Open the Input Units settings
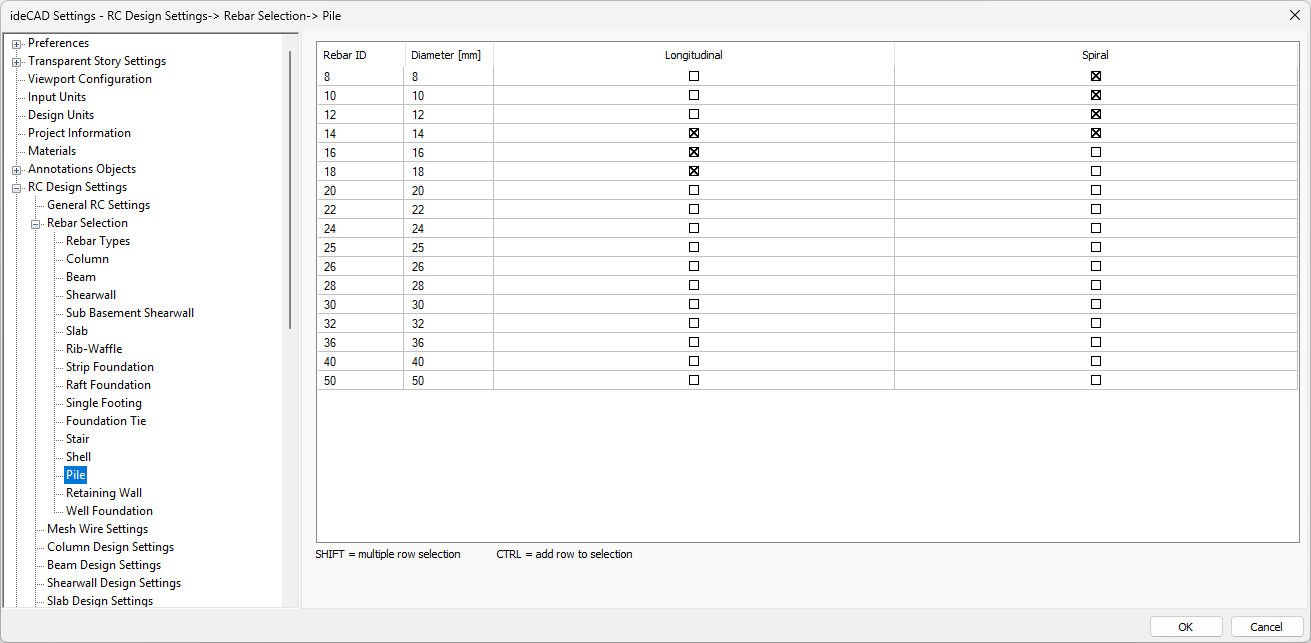This screenshot has height=643, width=1311. pos(57,97)
